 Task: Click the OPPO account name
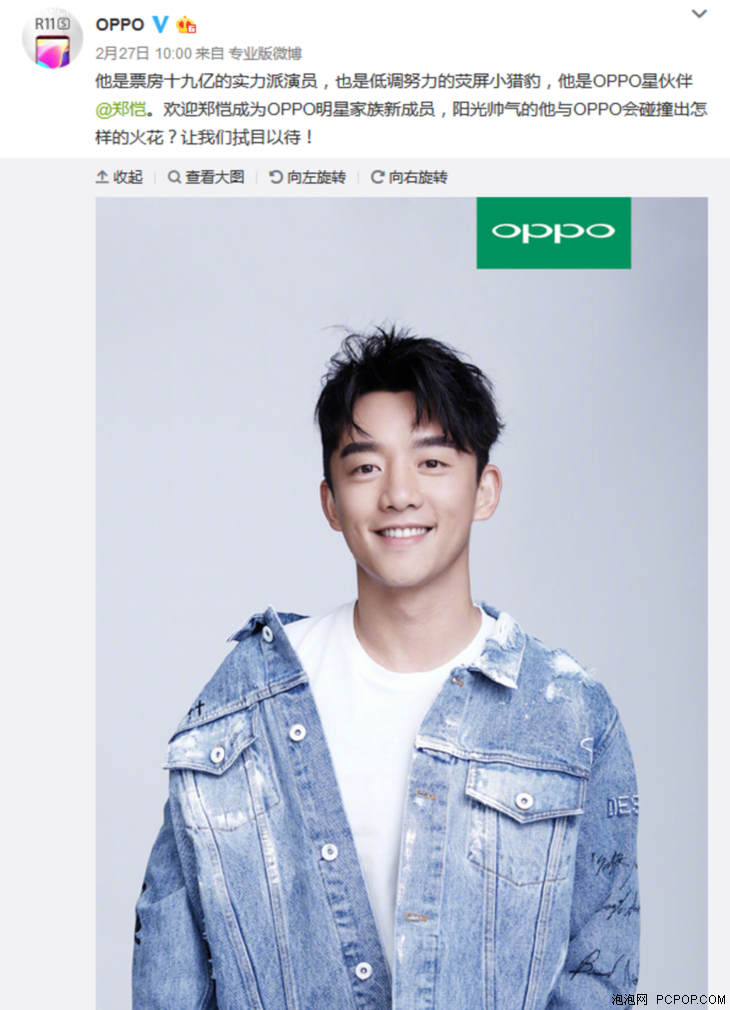coord(119,25)
